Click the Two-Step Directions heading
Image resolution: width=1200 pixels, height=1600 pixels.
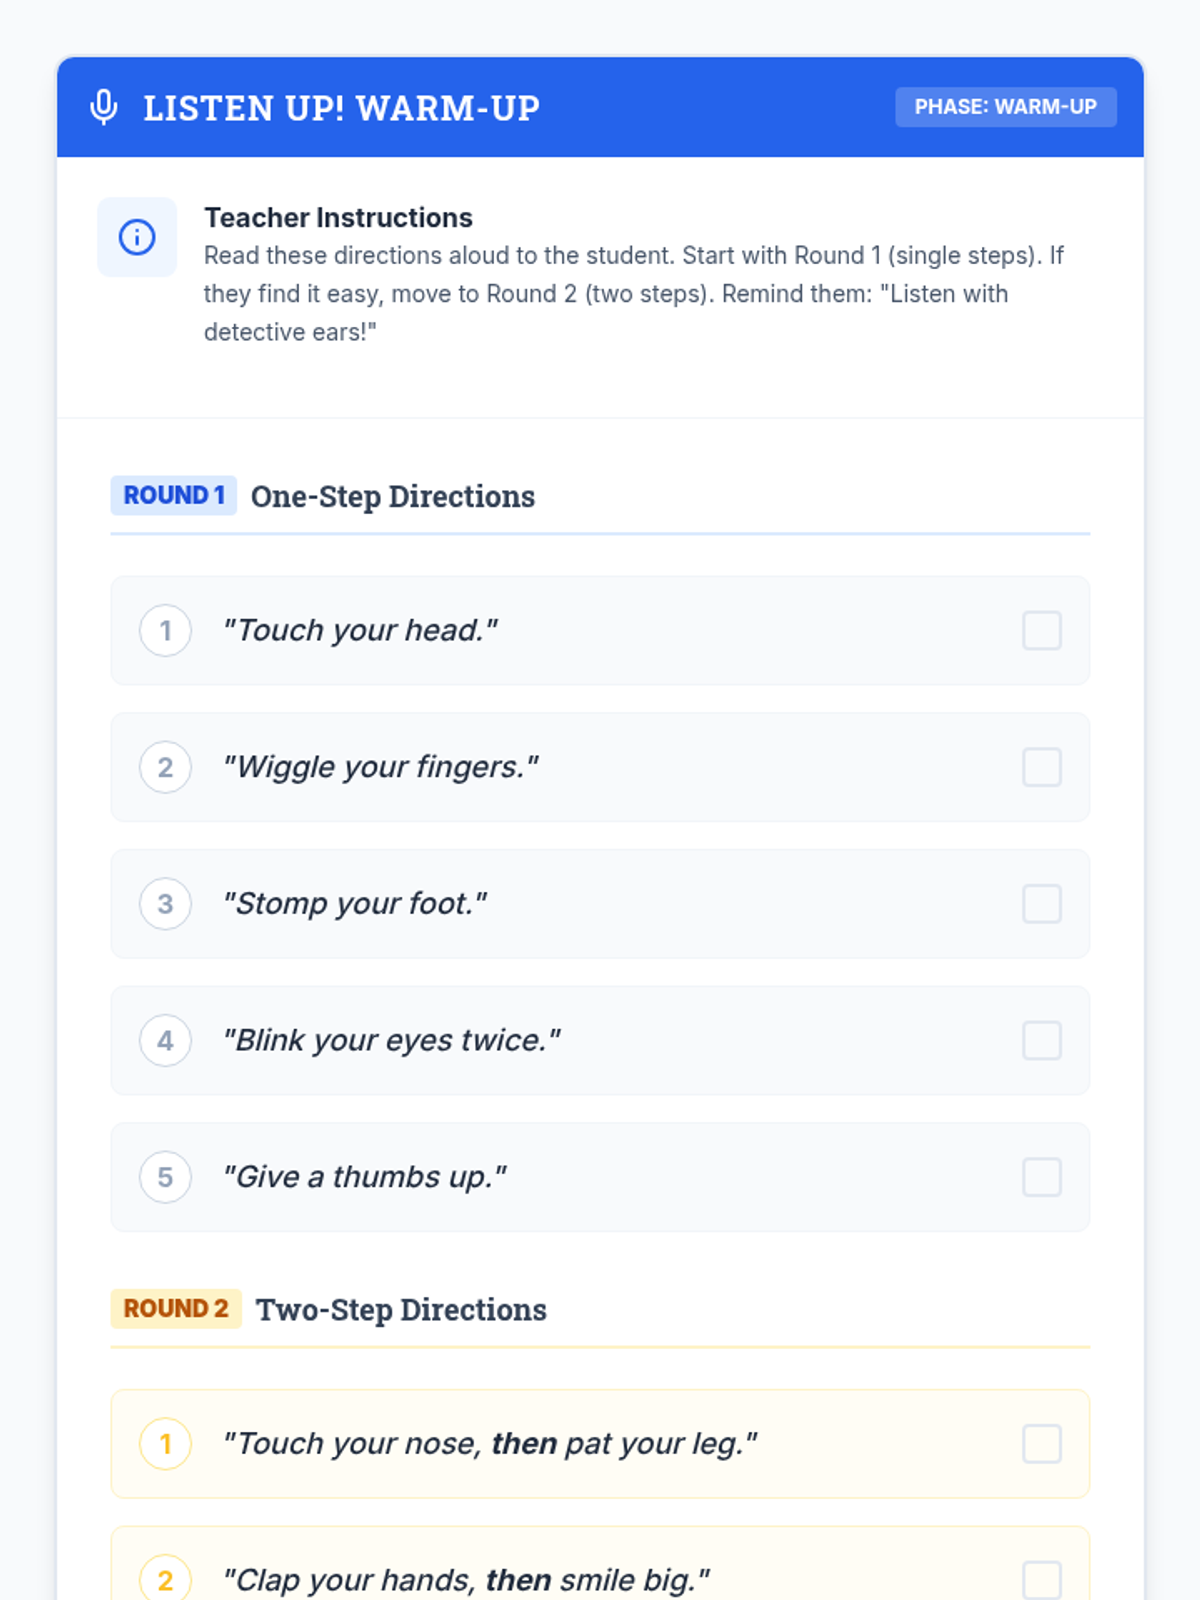tap(401, 1309)
